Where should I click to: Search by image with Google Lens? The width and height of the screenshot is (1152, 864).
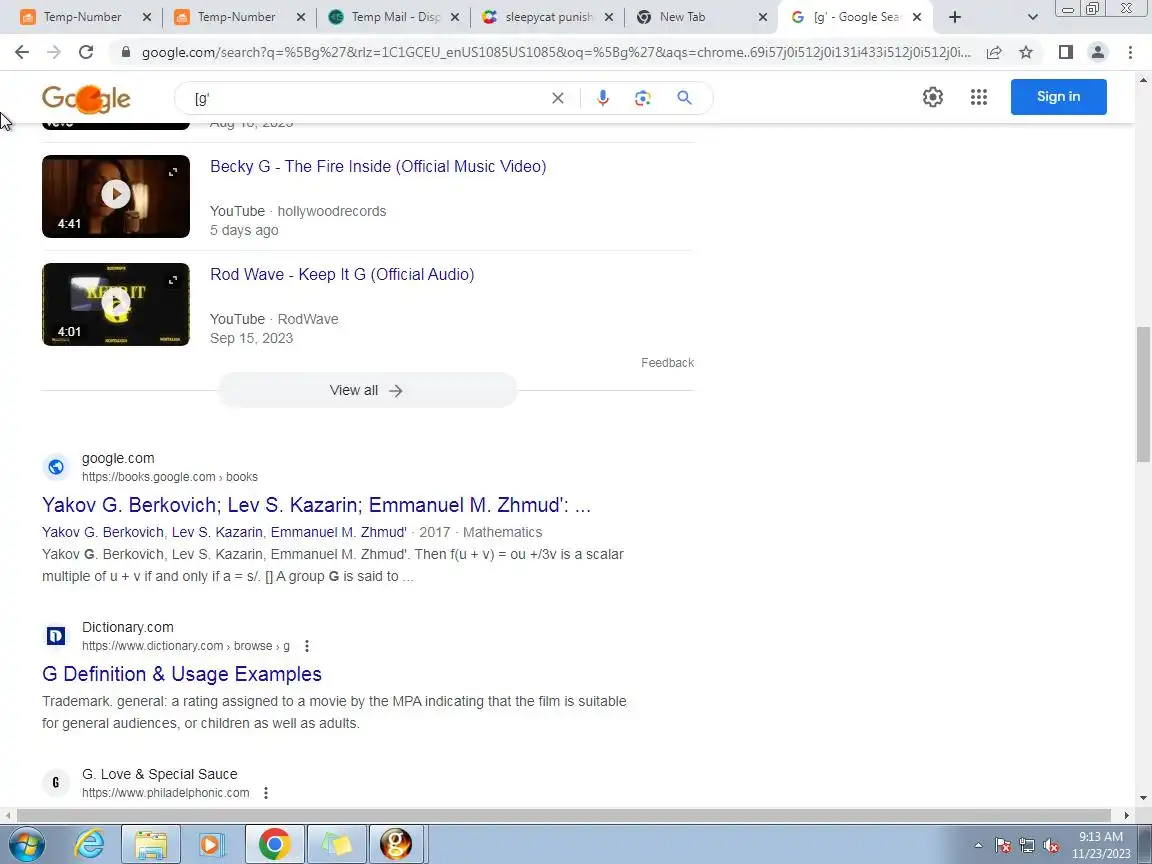pos(643,98)
